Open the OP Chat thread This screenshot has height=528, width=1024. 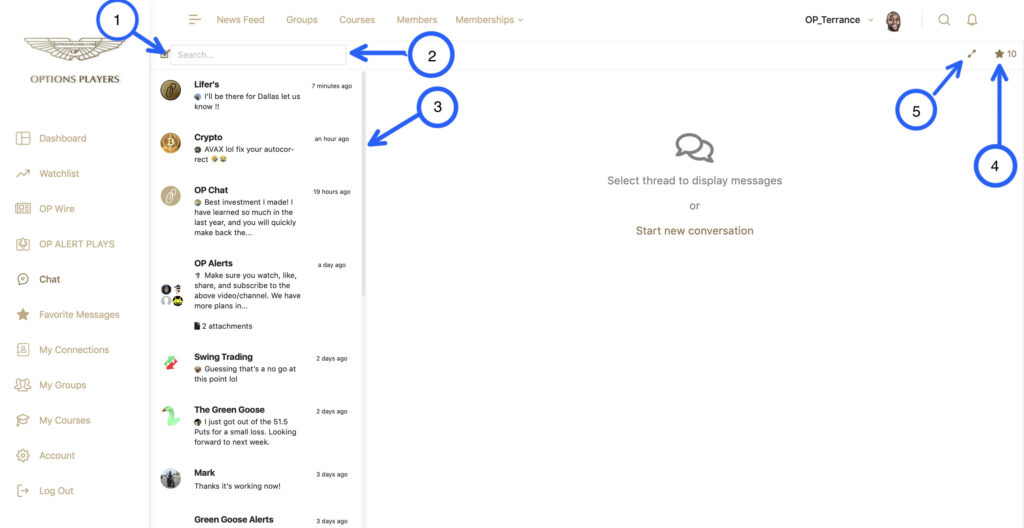pos(257,213)
